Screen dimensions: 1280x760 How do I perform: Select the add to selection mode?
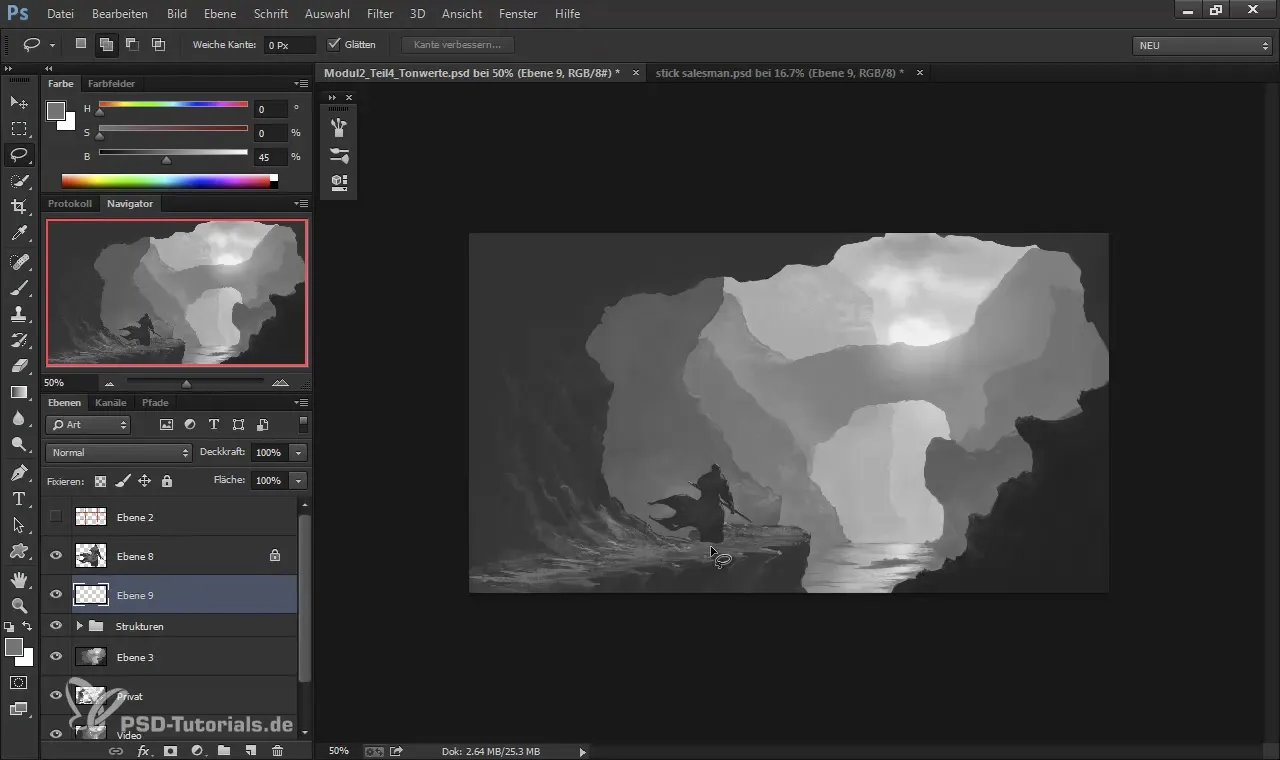(105, 45)
